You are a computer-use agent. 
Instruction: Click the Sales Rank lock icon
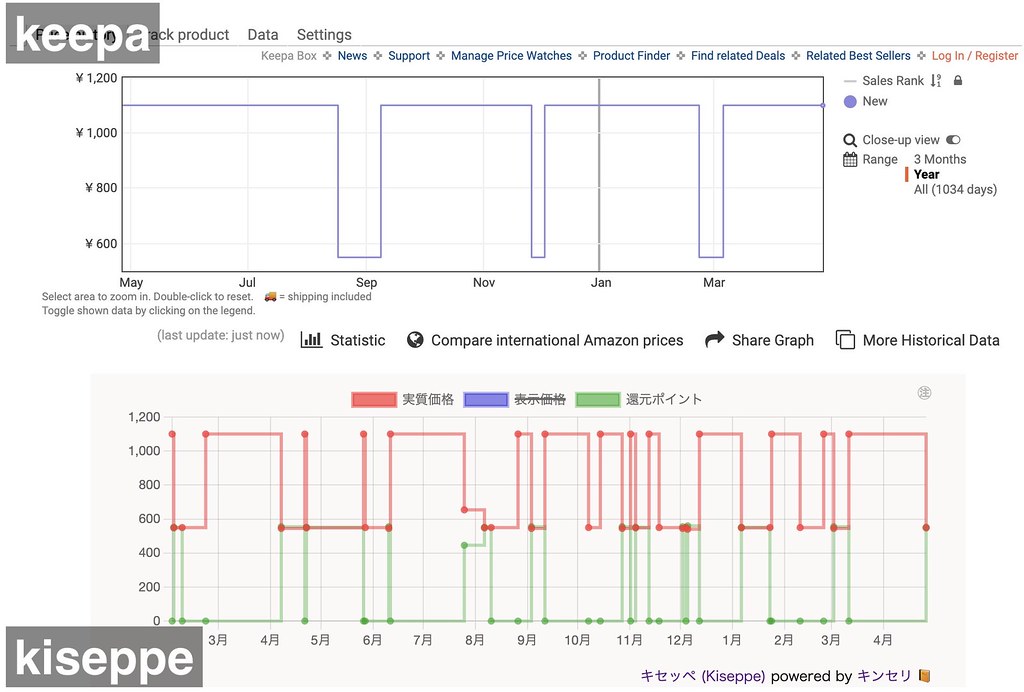(957, 80)
